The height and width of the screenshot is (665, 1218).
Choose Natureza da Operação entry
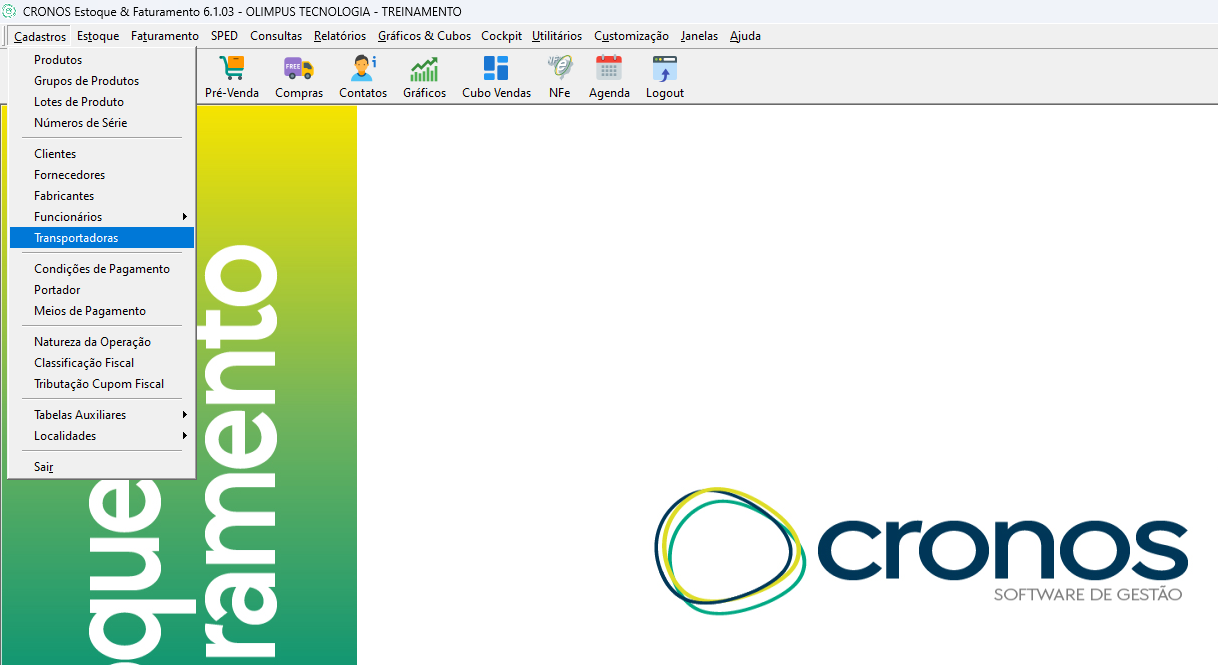102,342
